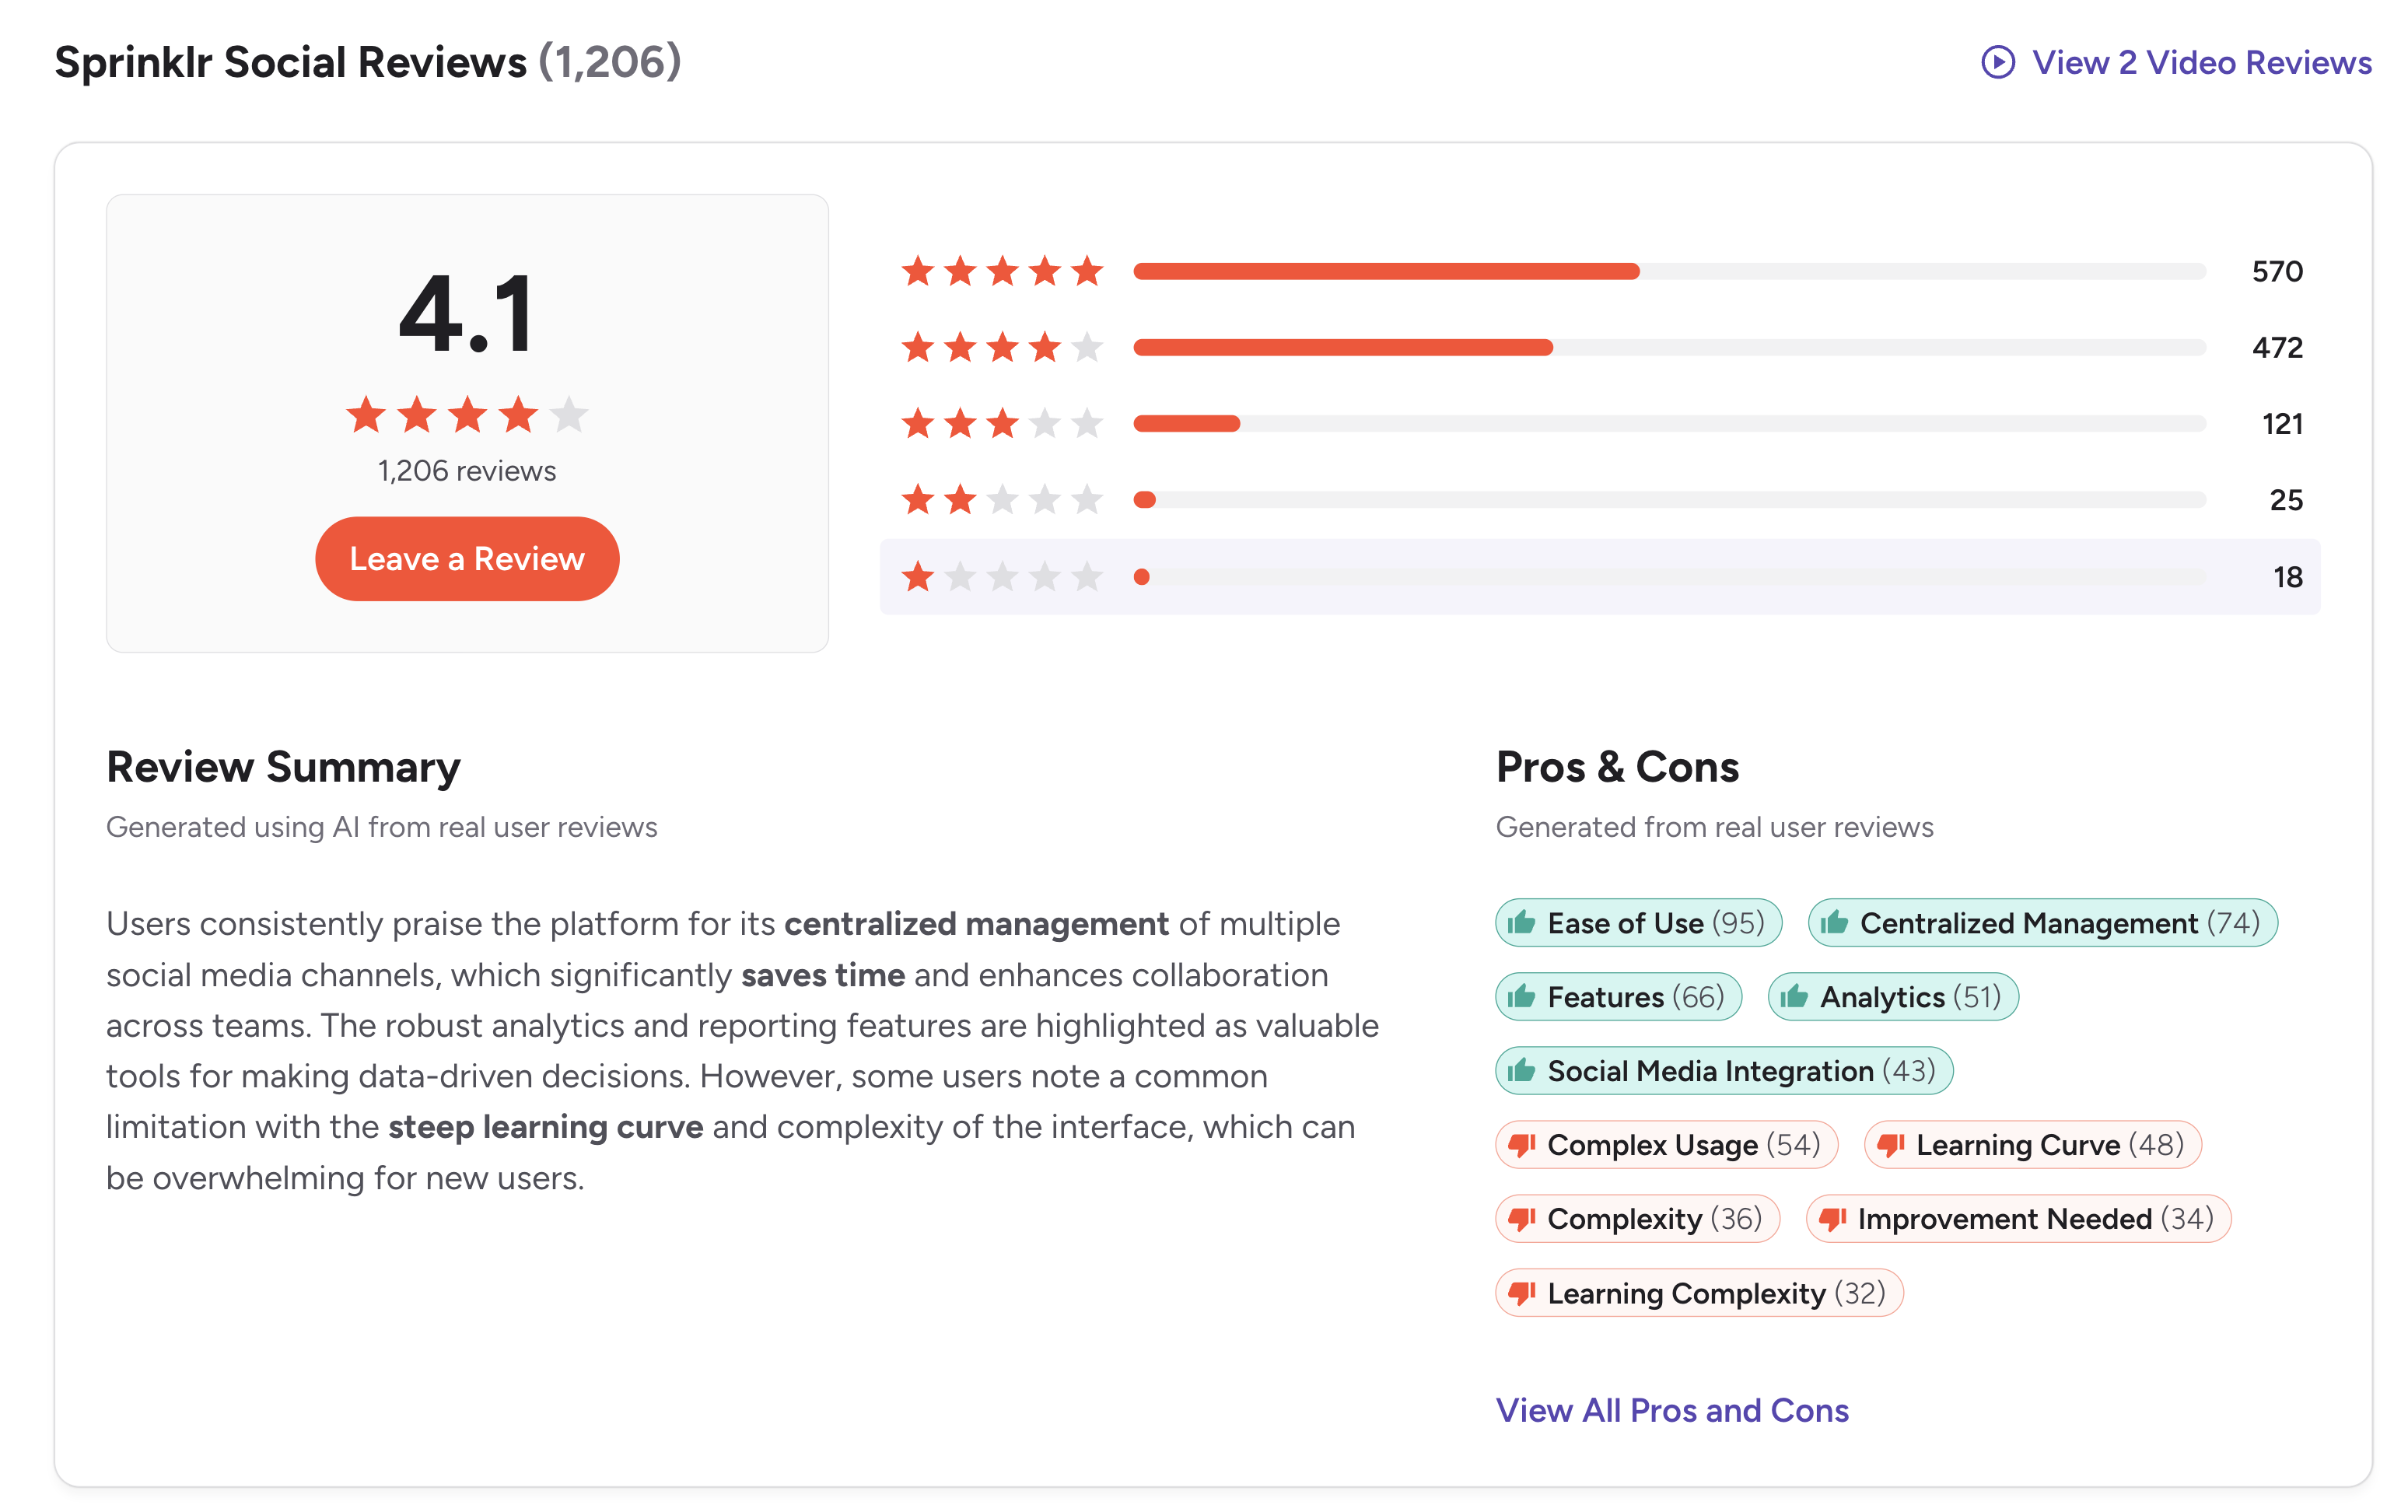The image size is (2408, 1512).
Task: Click the thumbs-up icon on Ease of Use
Action: [1521, 922]
